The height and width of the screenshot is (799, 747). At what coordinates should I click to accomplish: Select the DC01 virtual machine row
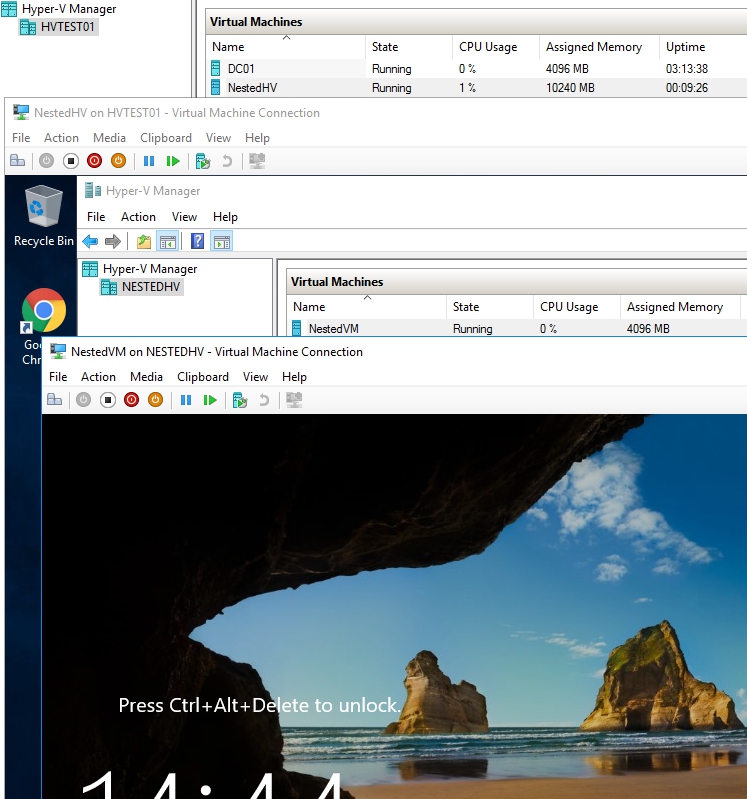pos(242,69)
